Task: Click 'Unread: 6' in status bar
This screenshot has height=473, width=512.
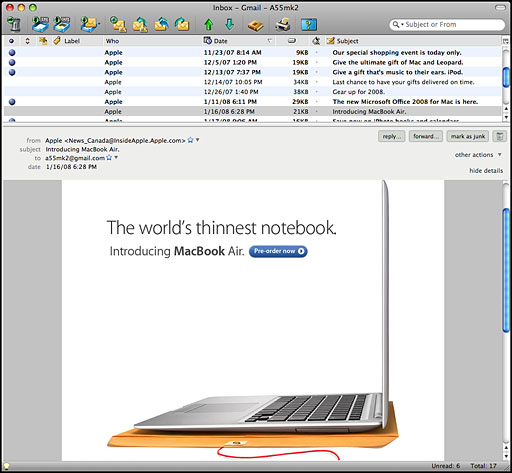Action: (x=446, y=466)
